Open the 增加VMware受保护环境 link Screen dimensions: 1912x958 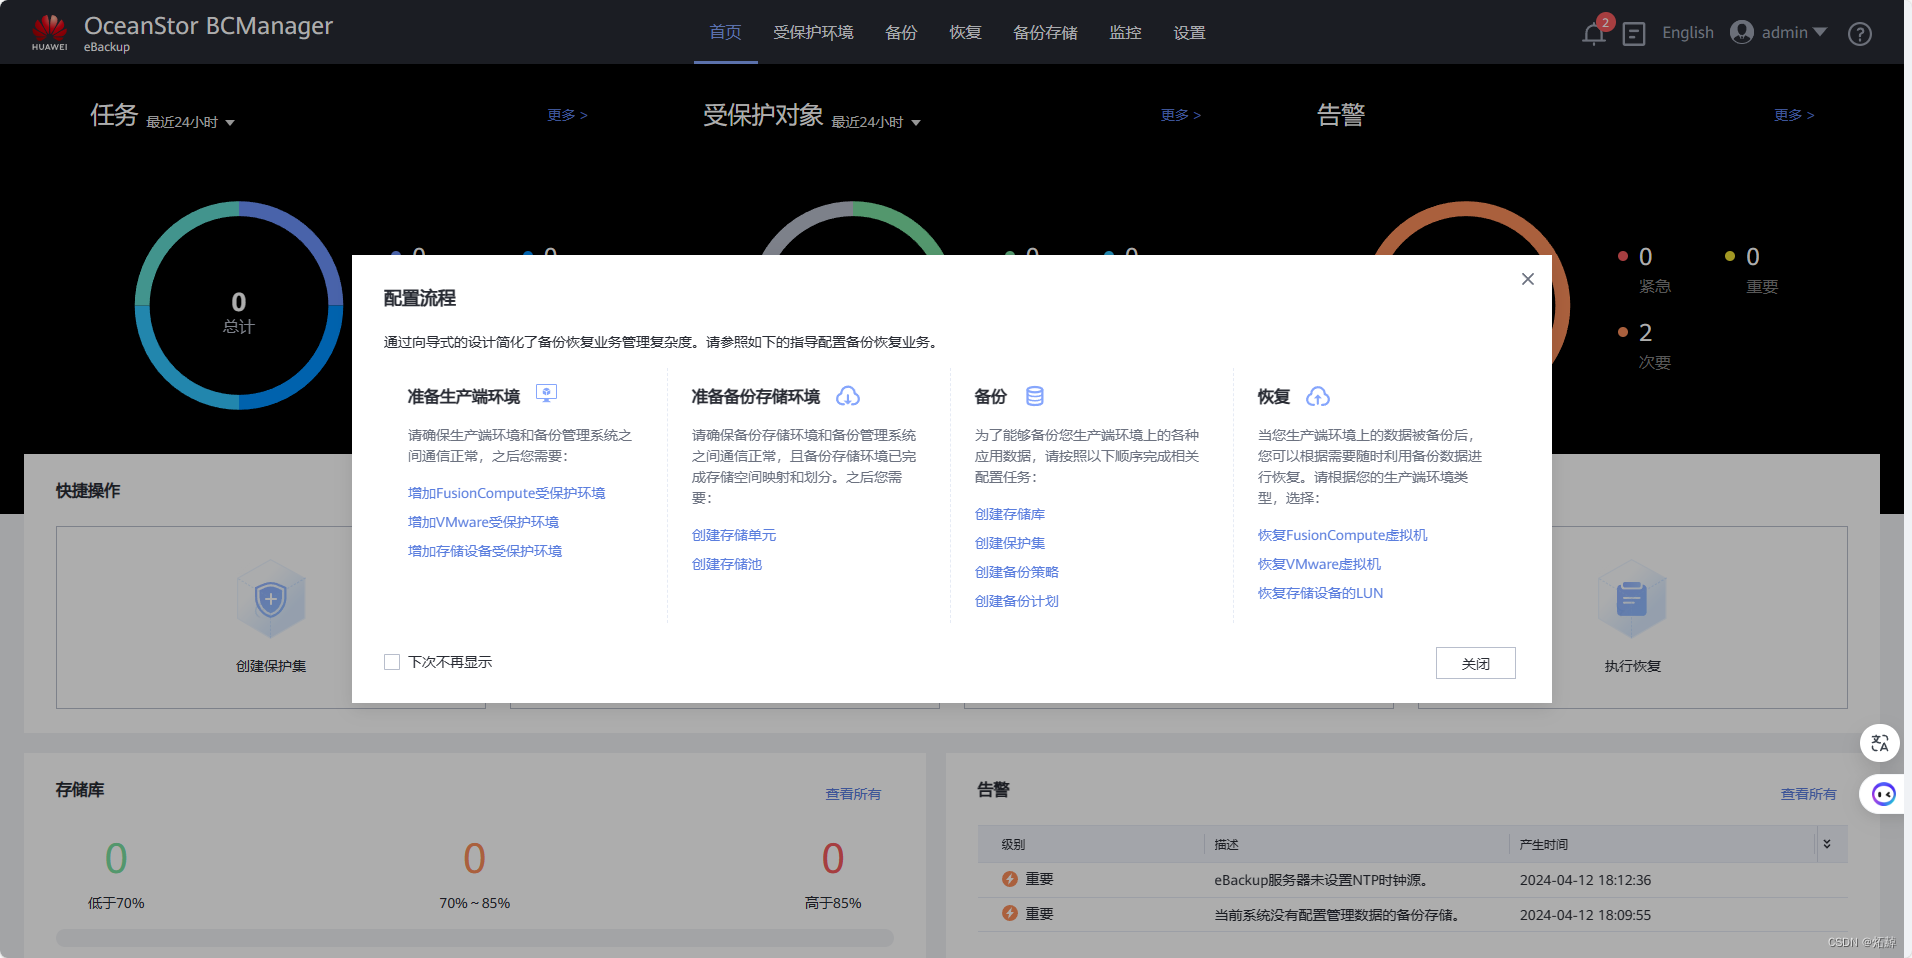[483, 521]
